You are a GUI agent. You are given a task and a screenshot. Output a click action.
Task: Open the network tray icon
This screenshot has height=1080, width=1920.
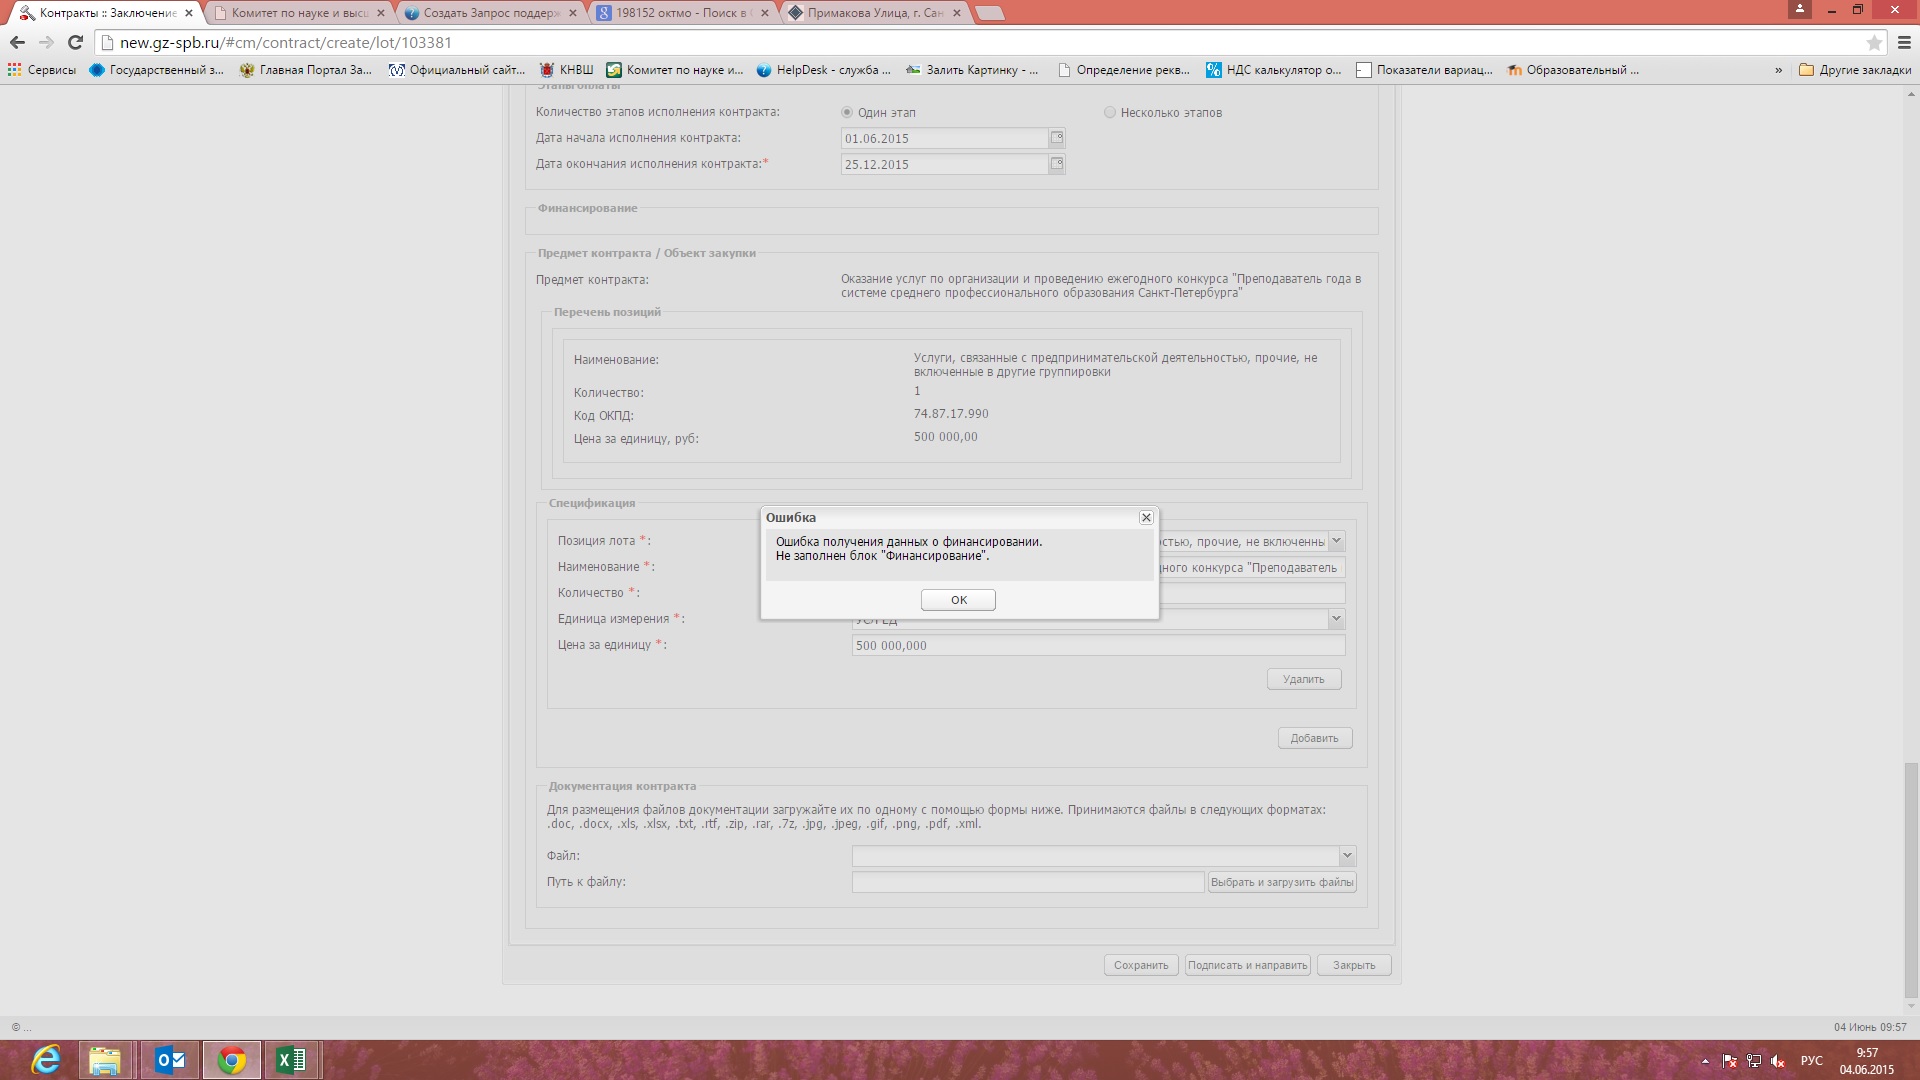(1754, 1061)
